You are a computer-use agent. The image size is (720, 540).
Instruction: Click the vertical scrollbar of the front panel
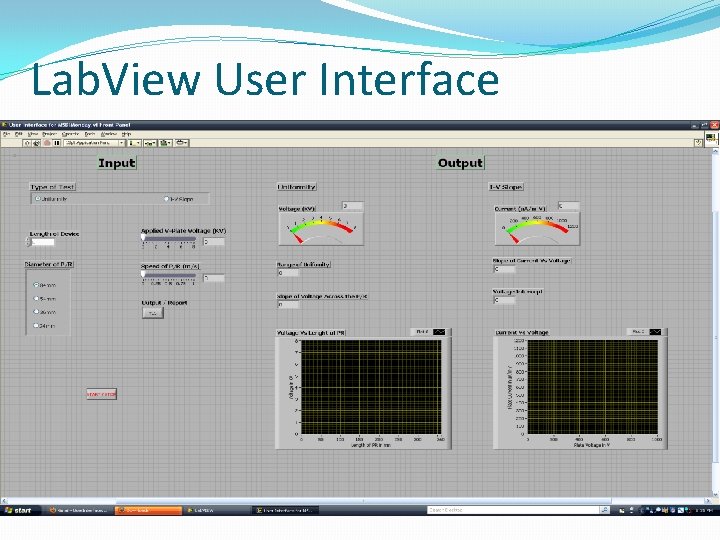pyautogui.click(x=715, y=321)
